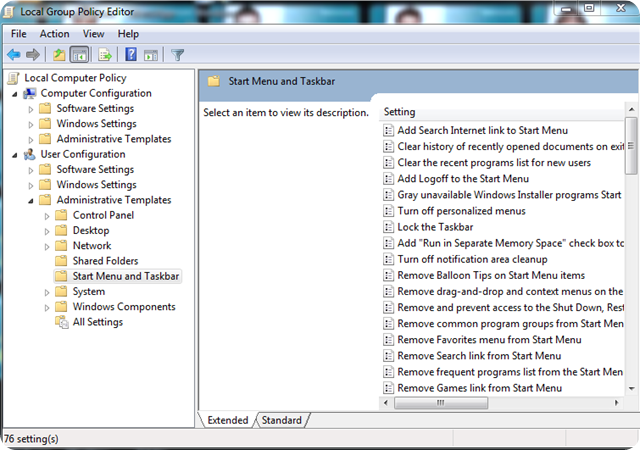Switch to the Standard tab
Image resolution: width=640 pixels, height=450 pixels.
click(x=282, y=420)
